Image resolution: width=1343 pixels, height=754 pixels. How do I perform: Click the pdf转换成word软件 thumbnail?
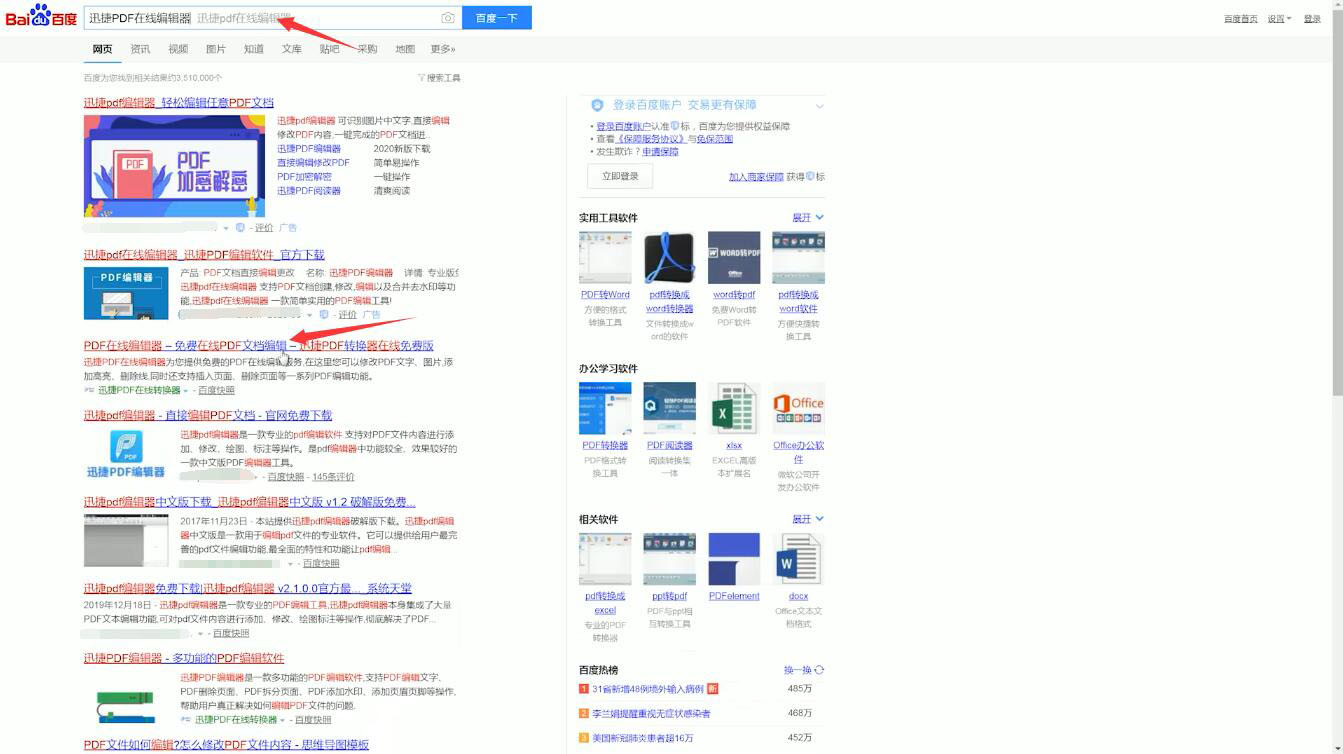coord(798,258)
